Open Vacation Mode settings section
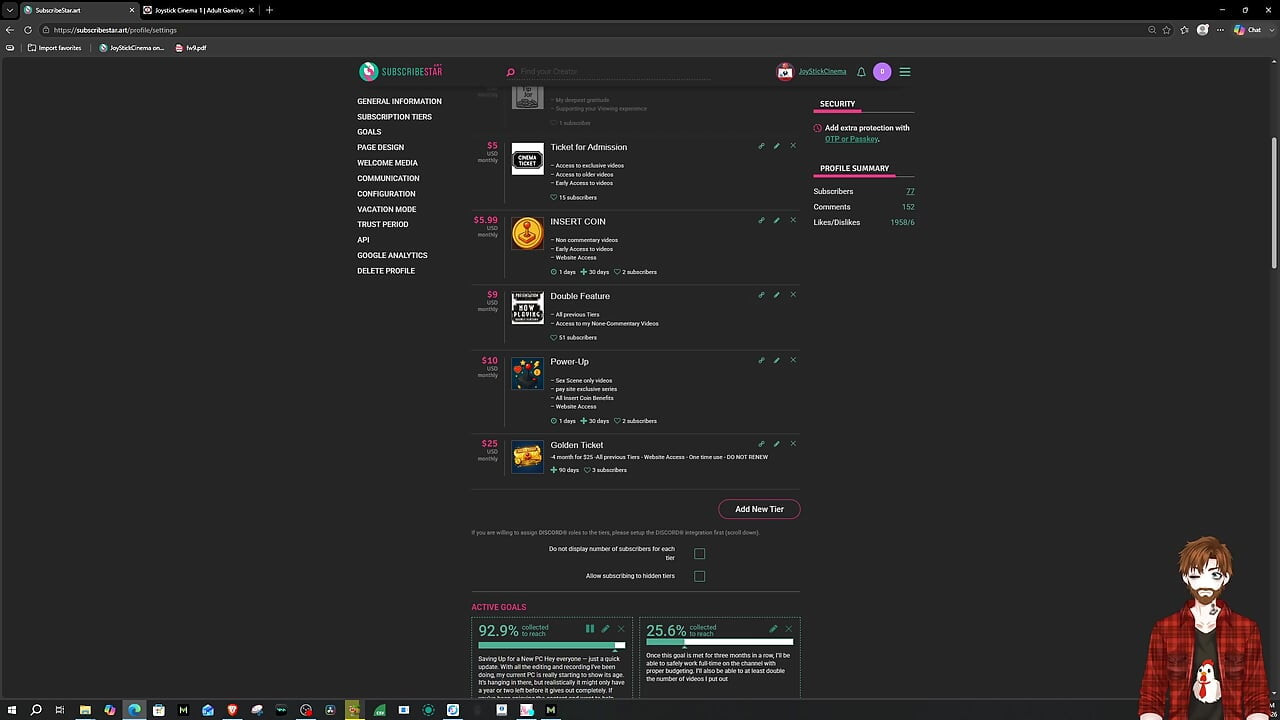 (x=387, y=209)
